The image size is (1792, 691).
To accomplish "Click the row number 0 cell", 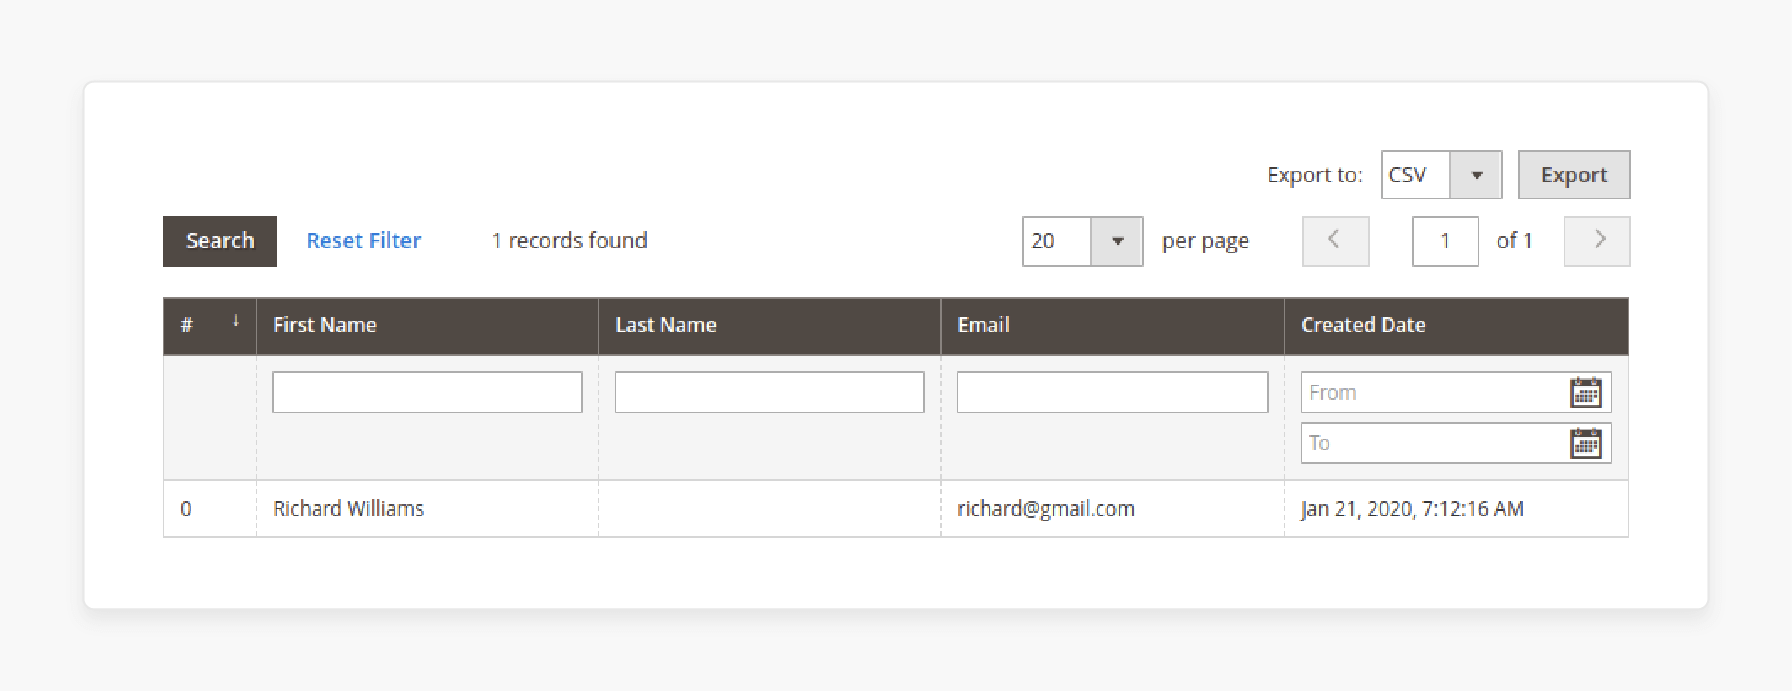I will tap(210, 509).
